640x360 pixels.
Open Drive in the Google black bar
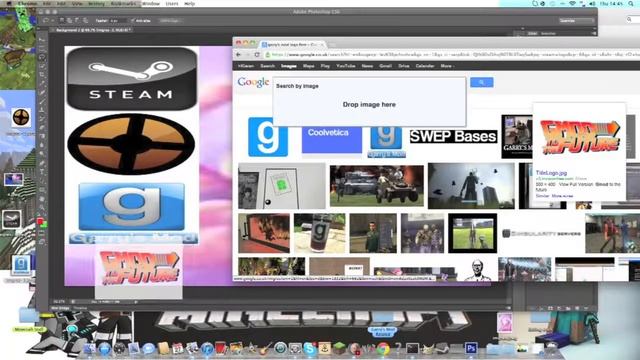point(404,66)
